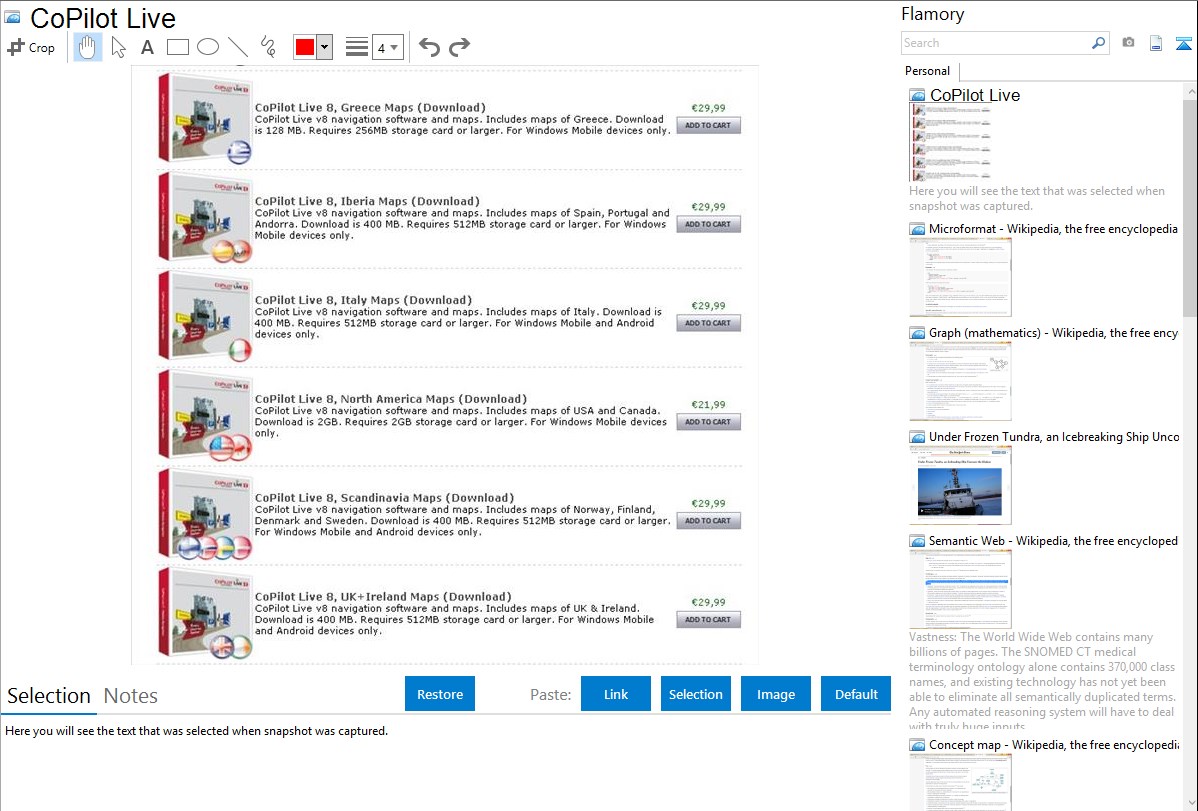The width and height of the screenshot is (1198, 811).
Task: Click the line thickness icon
Action: (x=356, y=47)
